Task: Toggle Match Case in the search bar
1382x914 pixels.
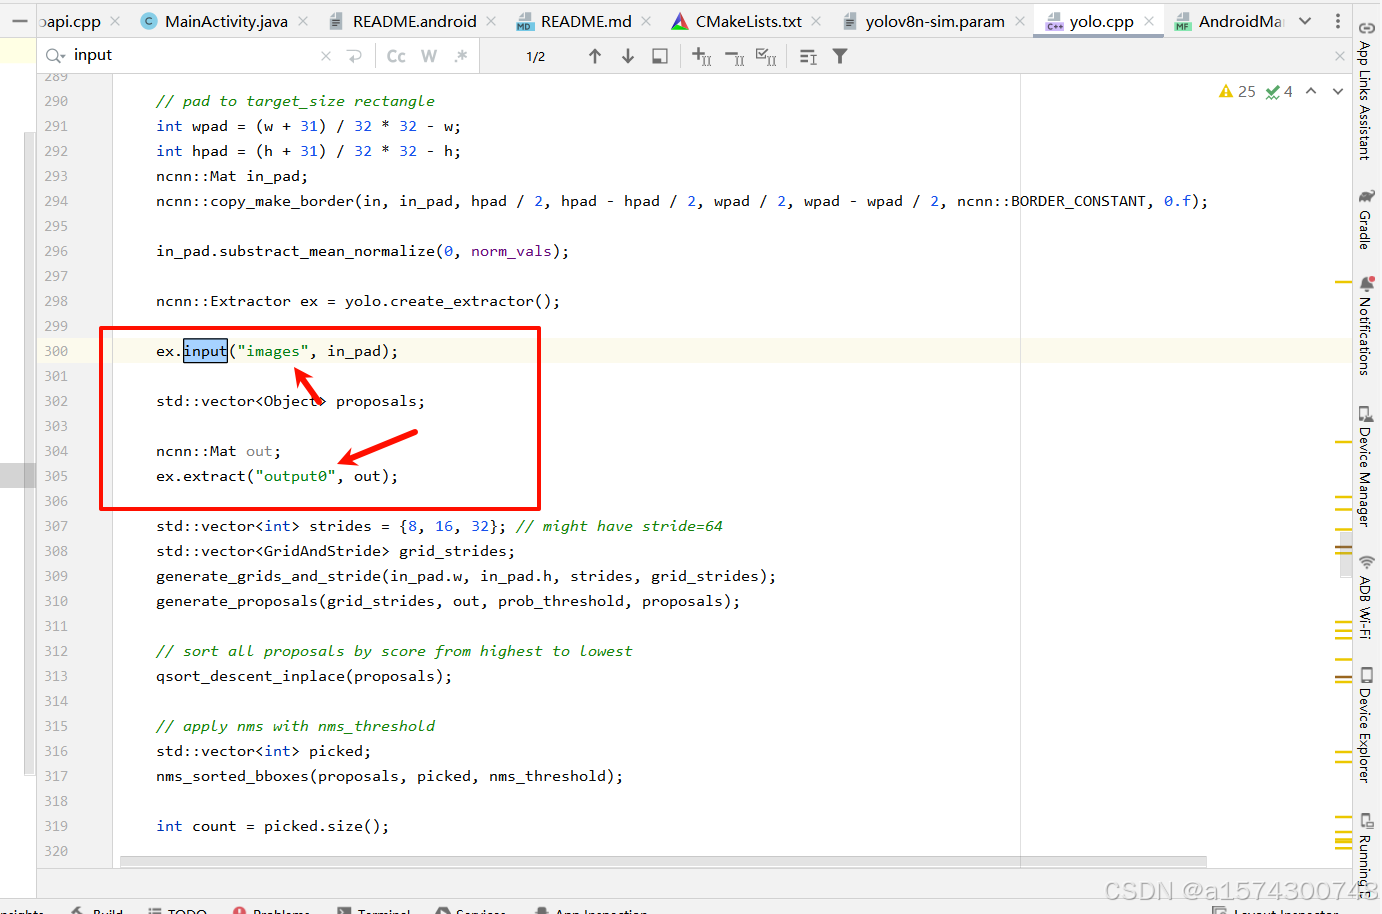Action: 396,56
